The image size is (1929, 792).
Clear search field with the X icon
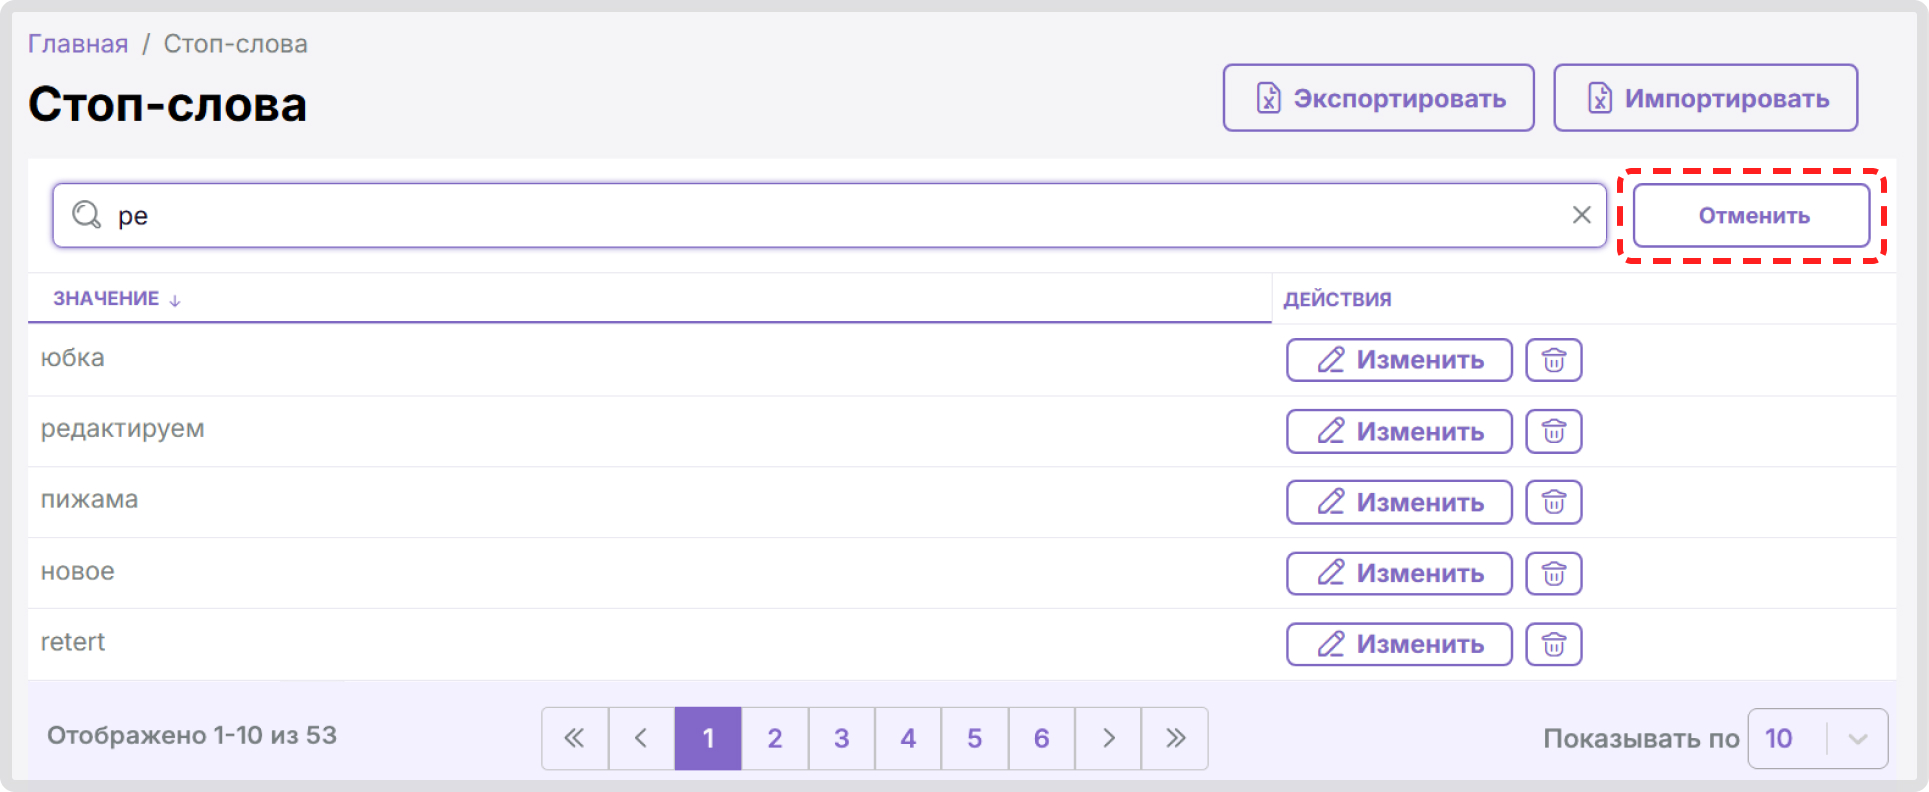pos(1581,215)
